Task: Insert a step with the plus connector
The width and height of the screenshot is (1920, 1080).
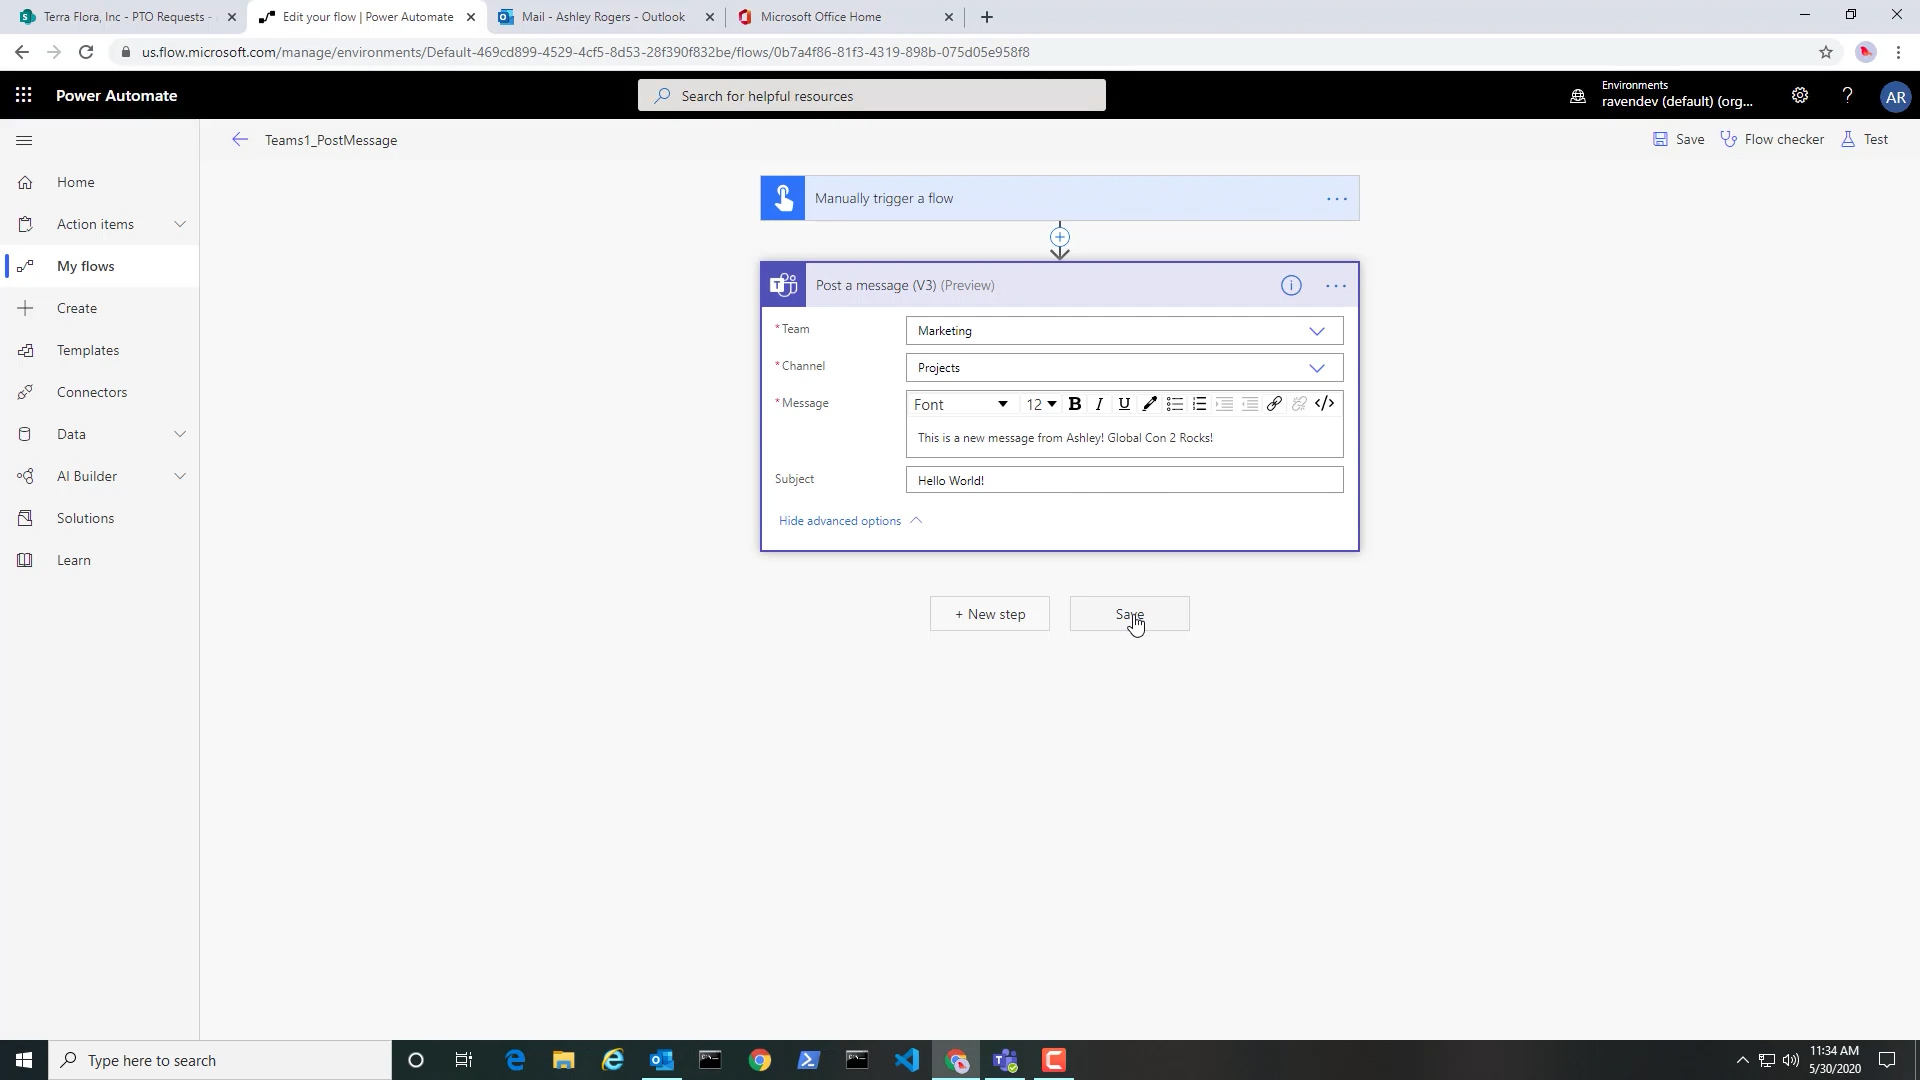Action: (1060, 237)
